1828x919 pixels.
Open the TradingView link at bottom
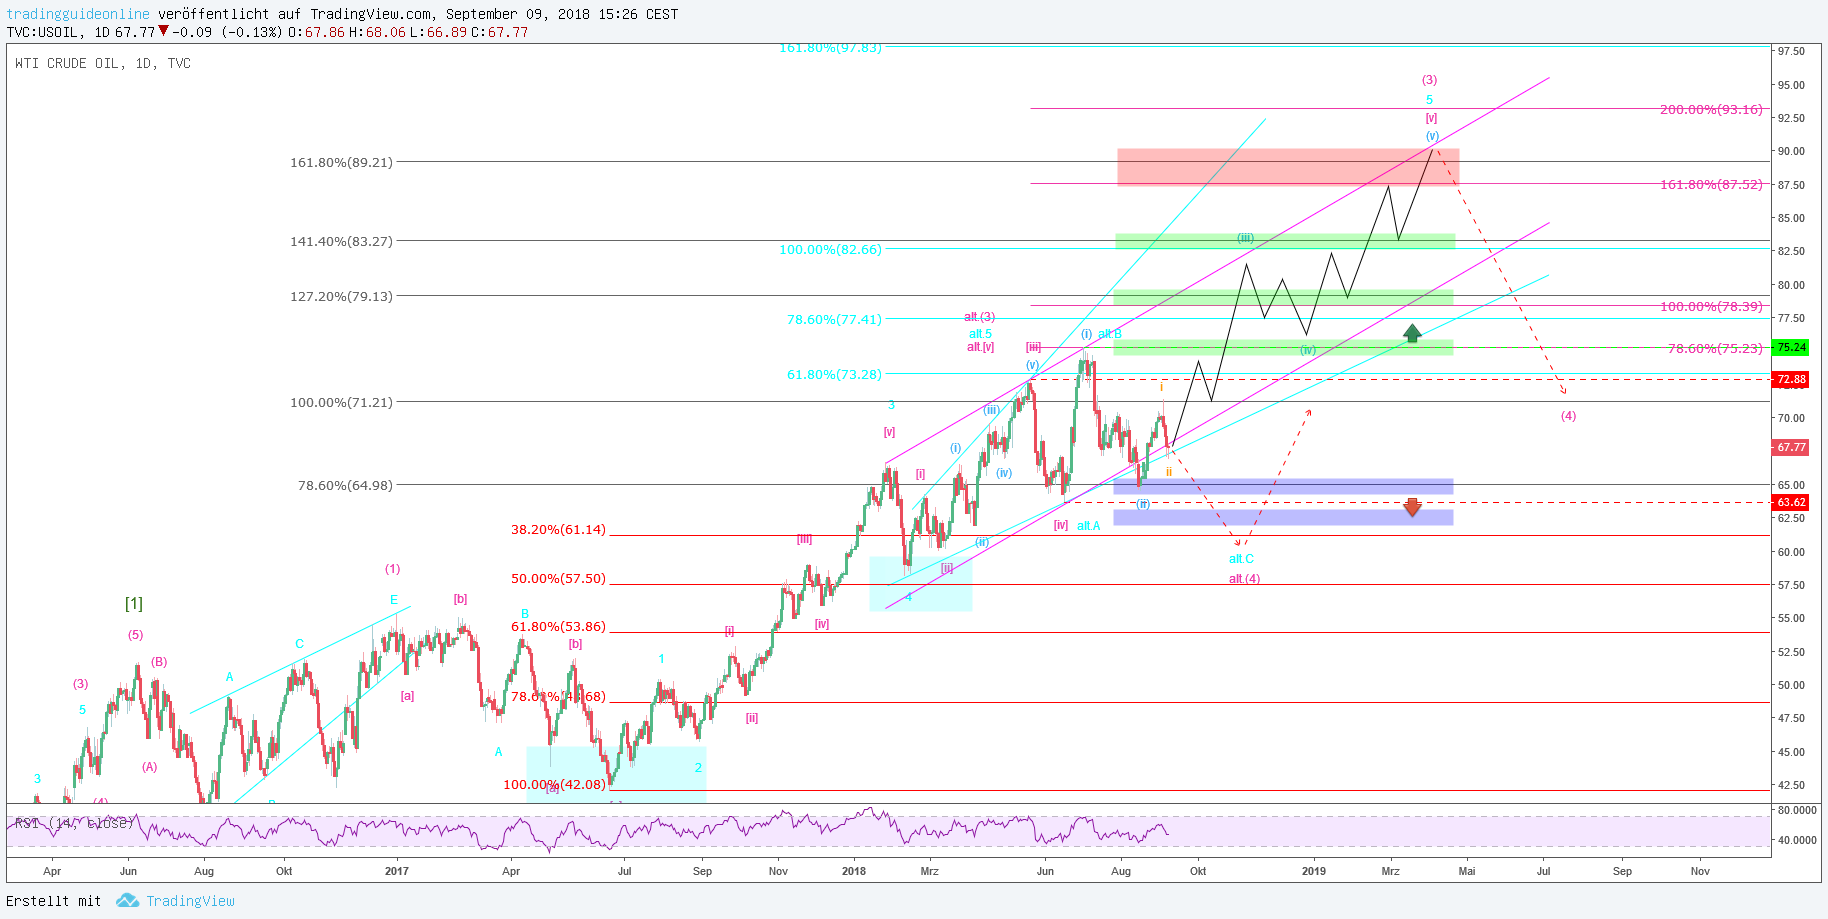pos(190,901)
